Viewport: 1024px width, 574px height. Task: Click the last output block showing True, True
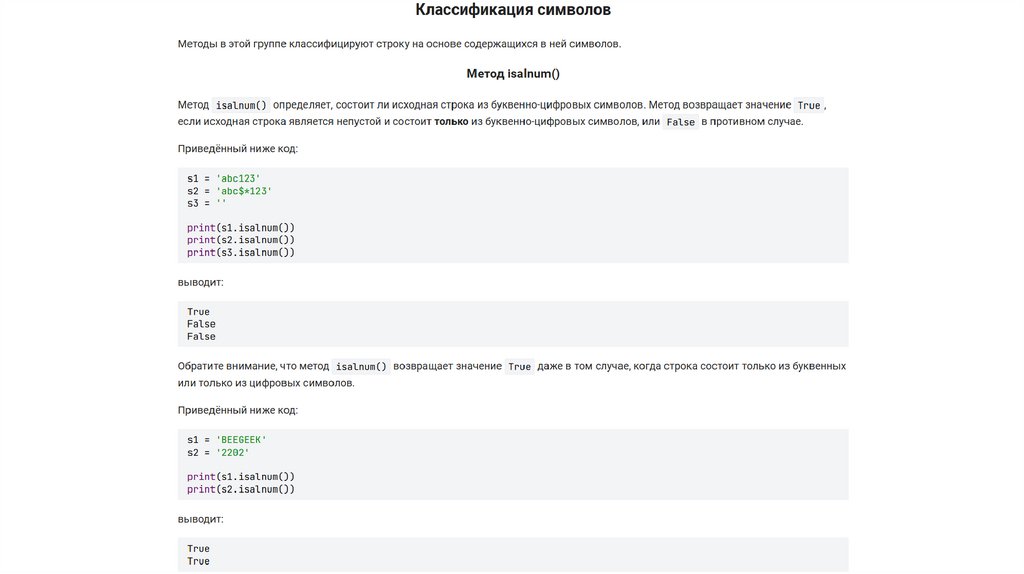click(x=512, y=555)
